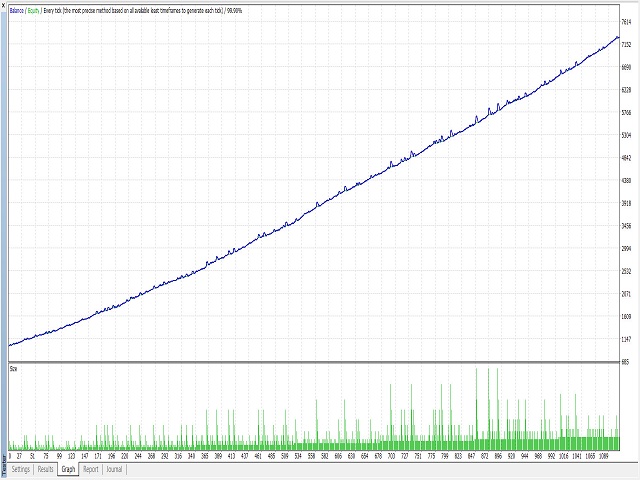The width and height of the screenshot is (640, 480).
Task: Click trade number 703 on the horizontal axis
Action: [x=391, y=456]
